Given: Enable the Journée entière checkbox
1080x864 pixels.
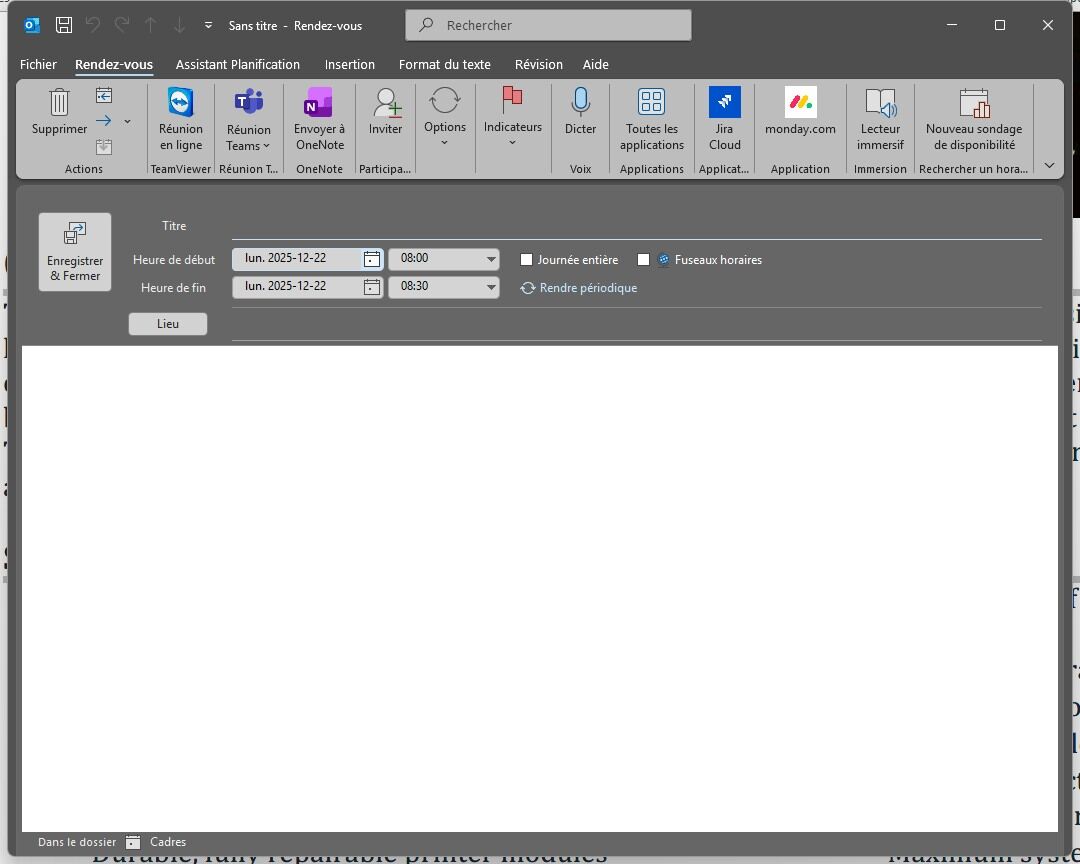Looking at the screenshot, I should tap(526, 260).
